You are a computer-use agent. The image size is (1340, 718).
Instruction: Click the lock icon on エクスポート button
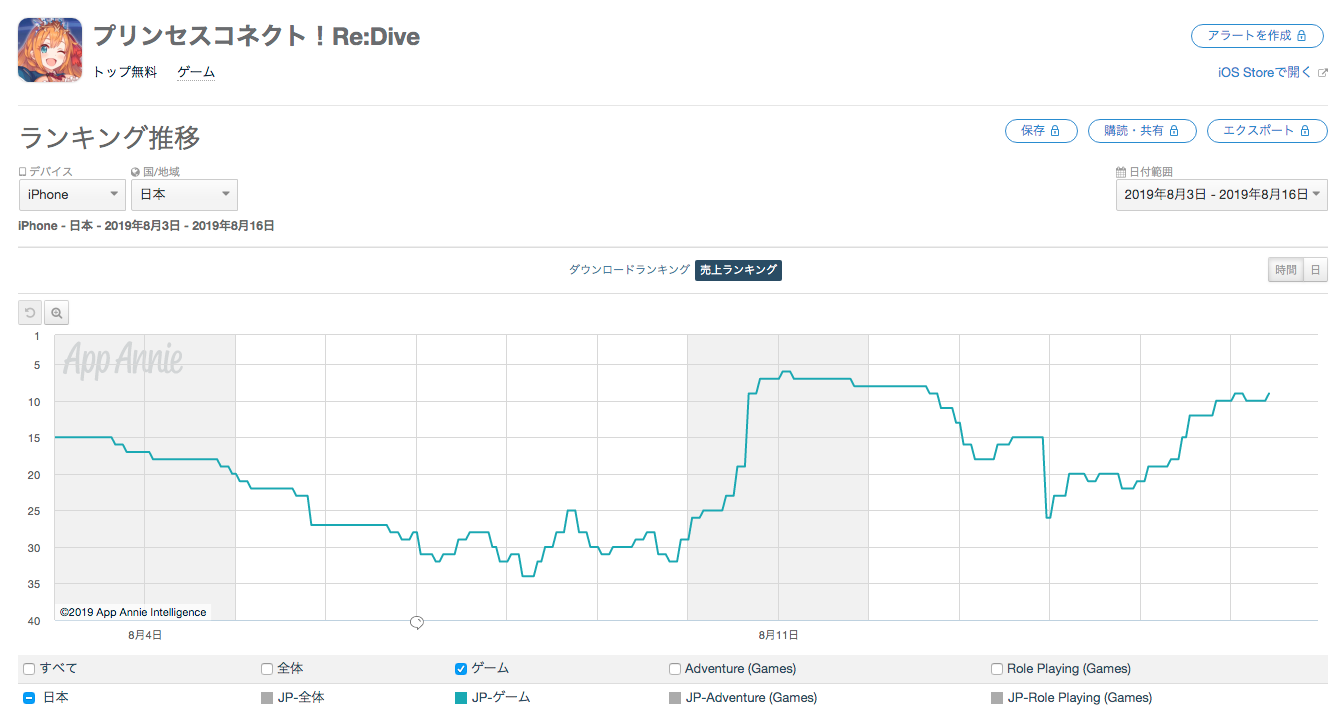tap(1303, 131)
